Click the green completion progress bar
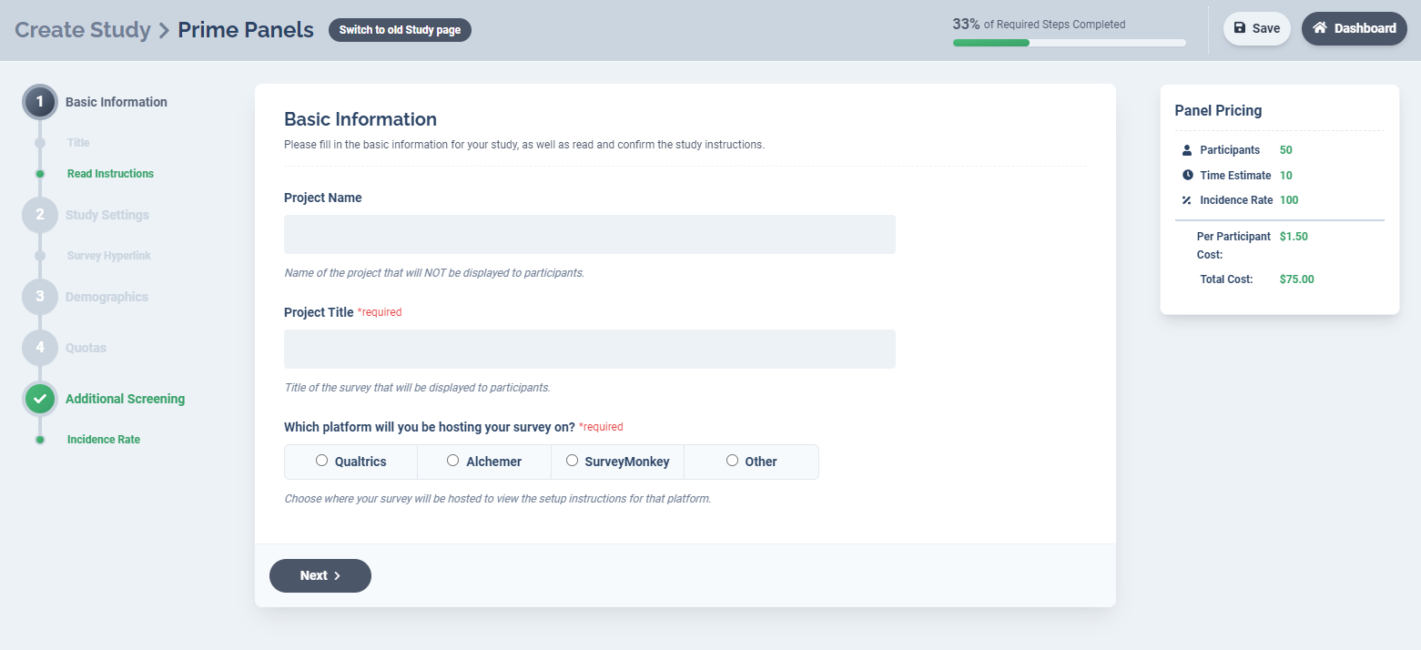Viewport: 1421px width, 650px height. tap(990, 44)
